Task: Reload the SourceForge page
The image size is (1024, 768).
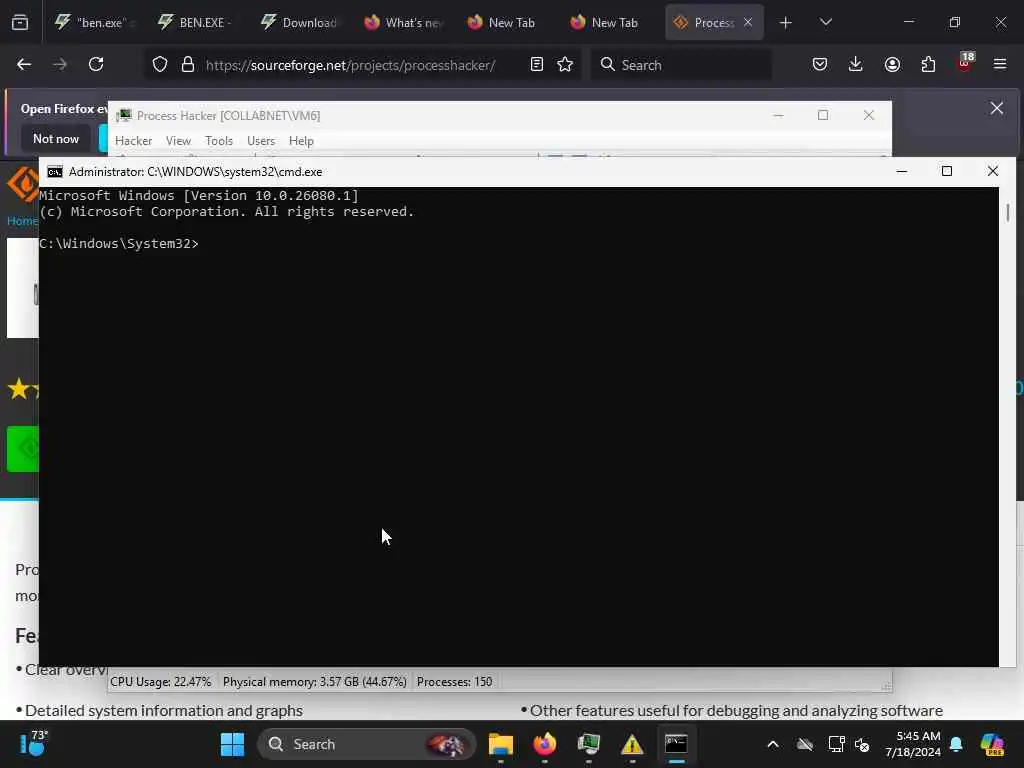Action: 96,64
